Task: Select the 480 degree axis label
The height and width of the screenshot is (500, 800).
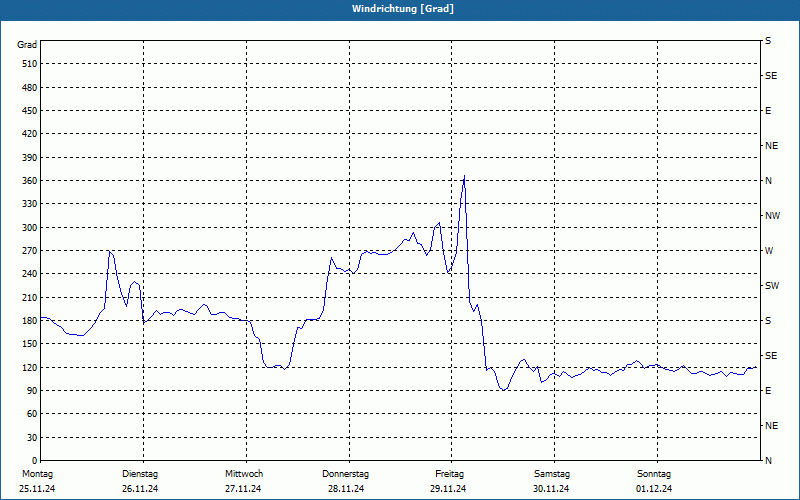Action: point(30,87)
